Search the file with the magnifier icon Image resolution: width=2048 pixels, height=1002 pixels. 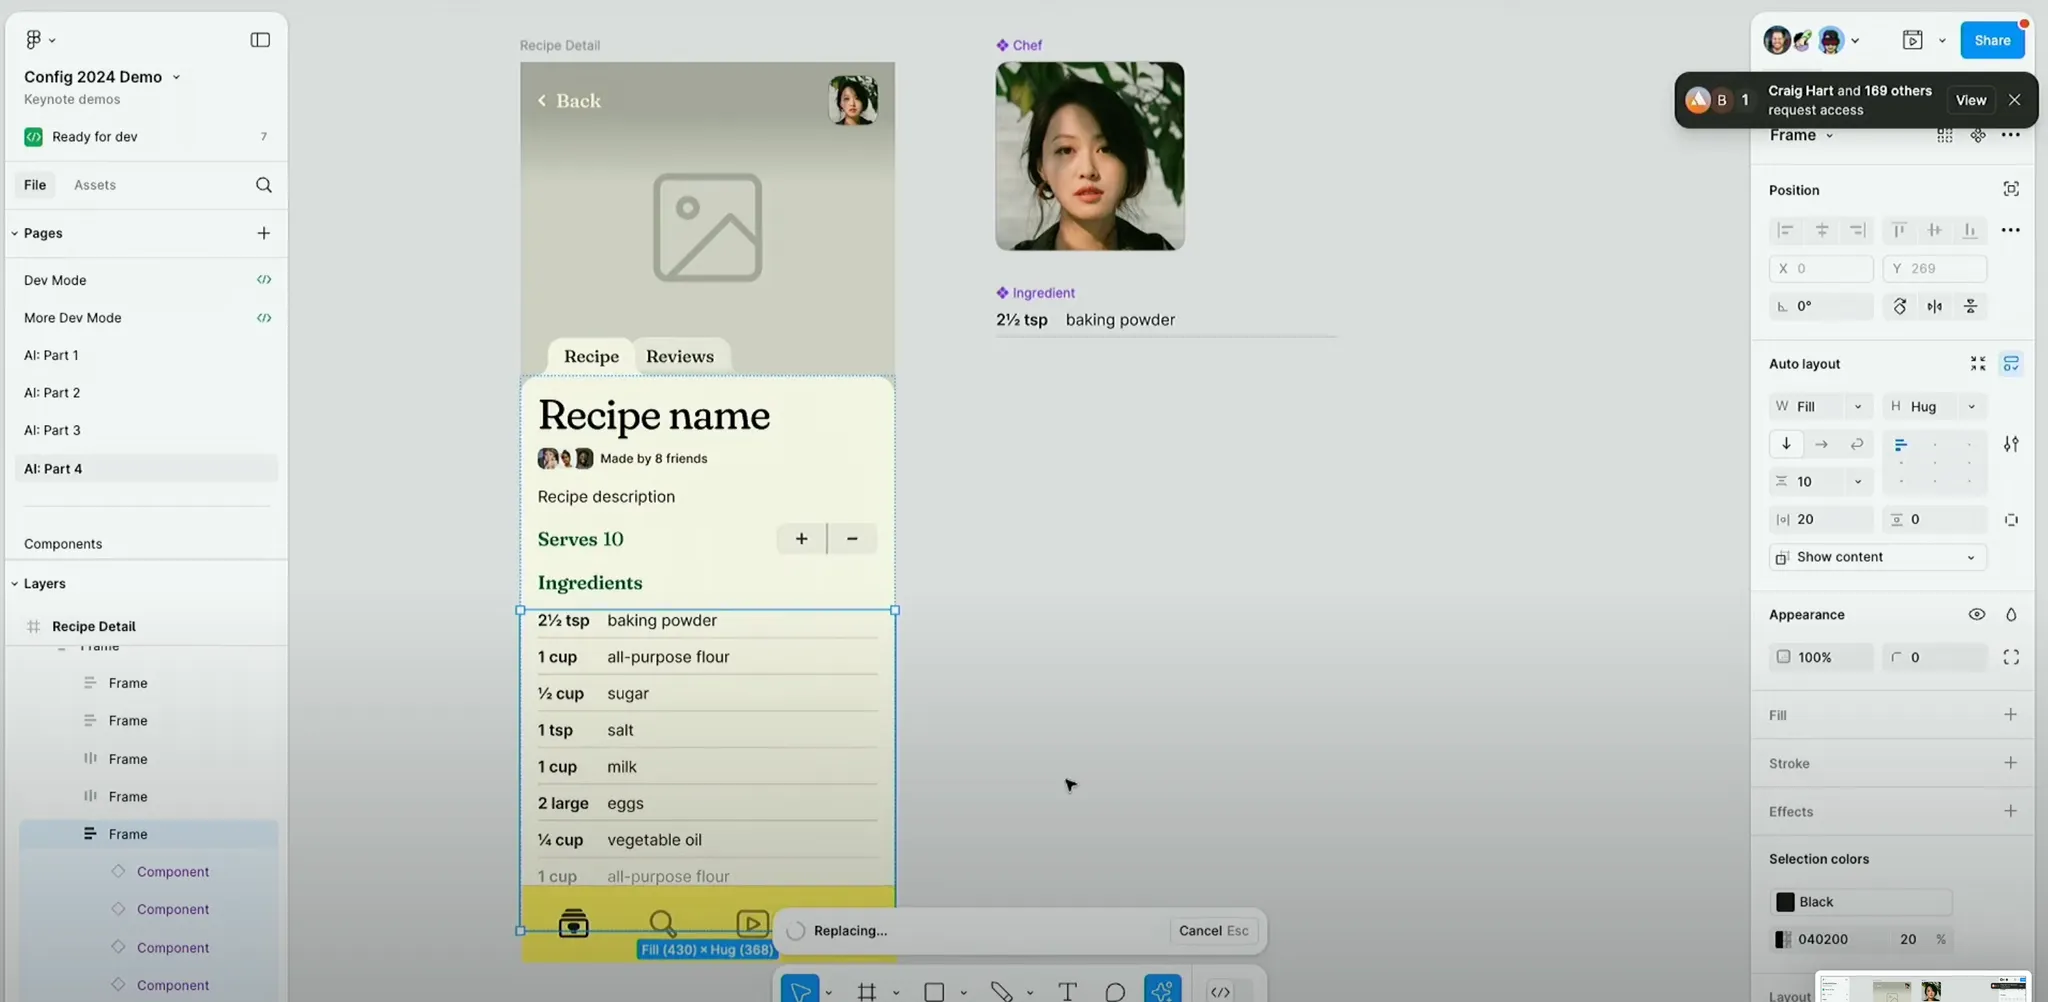[264, 185]
